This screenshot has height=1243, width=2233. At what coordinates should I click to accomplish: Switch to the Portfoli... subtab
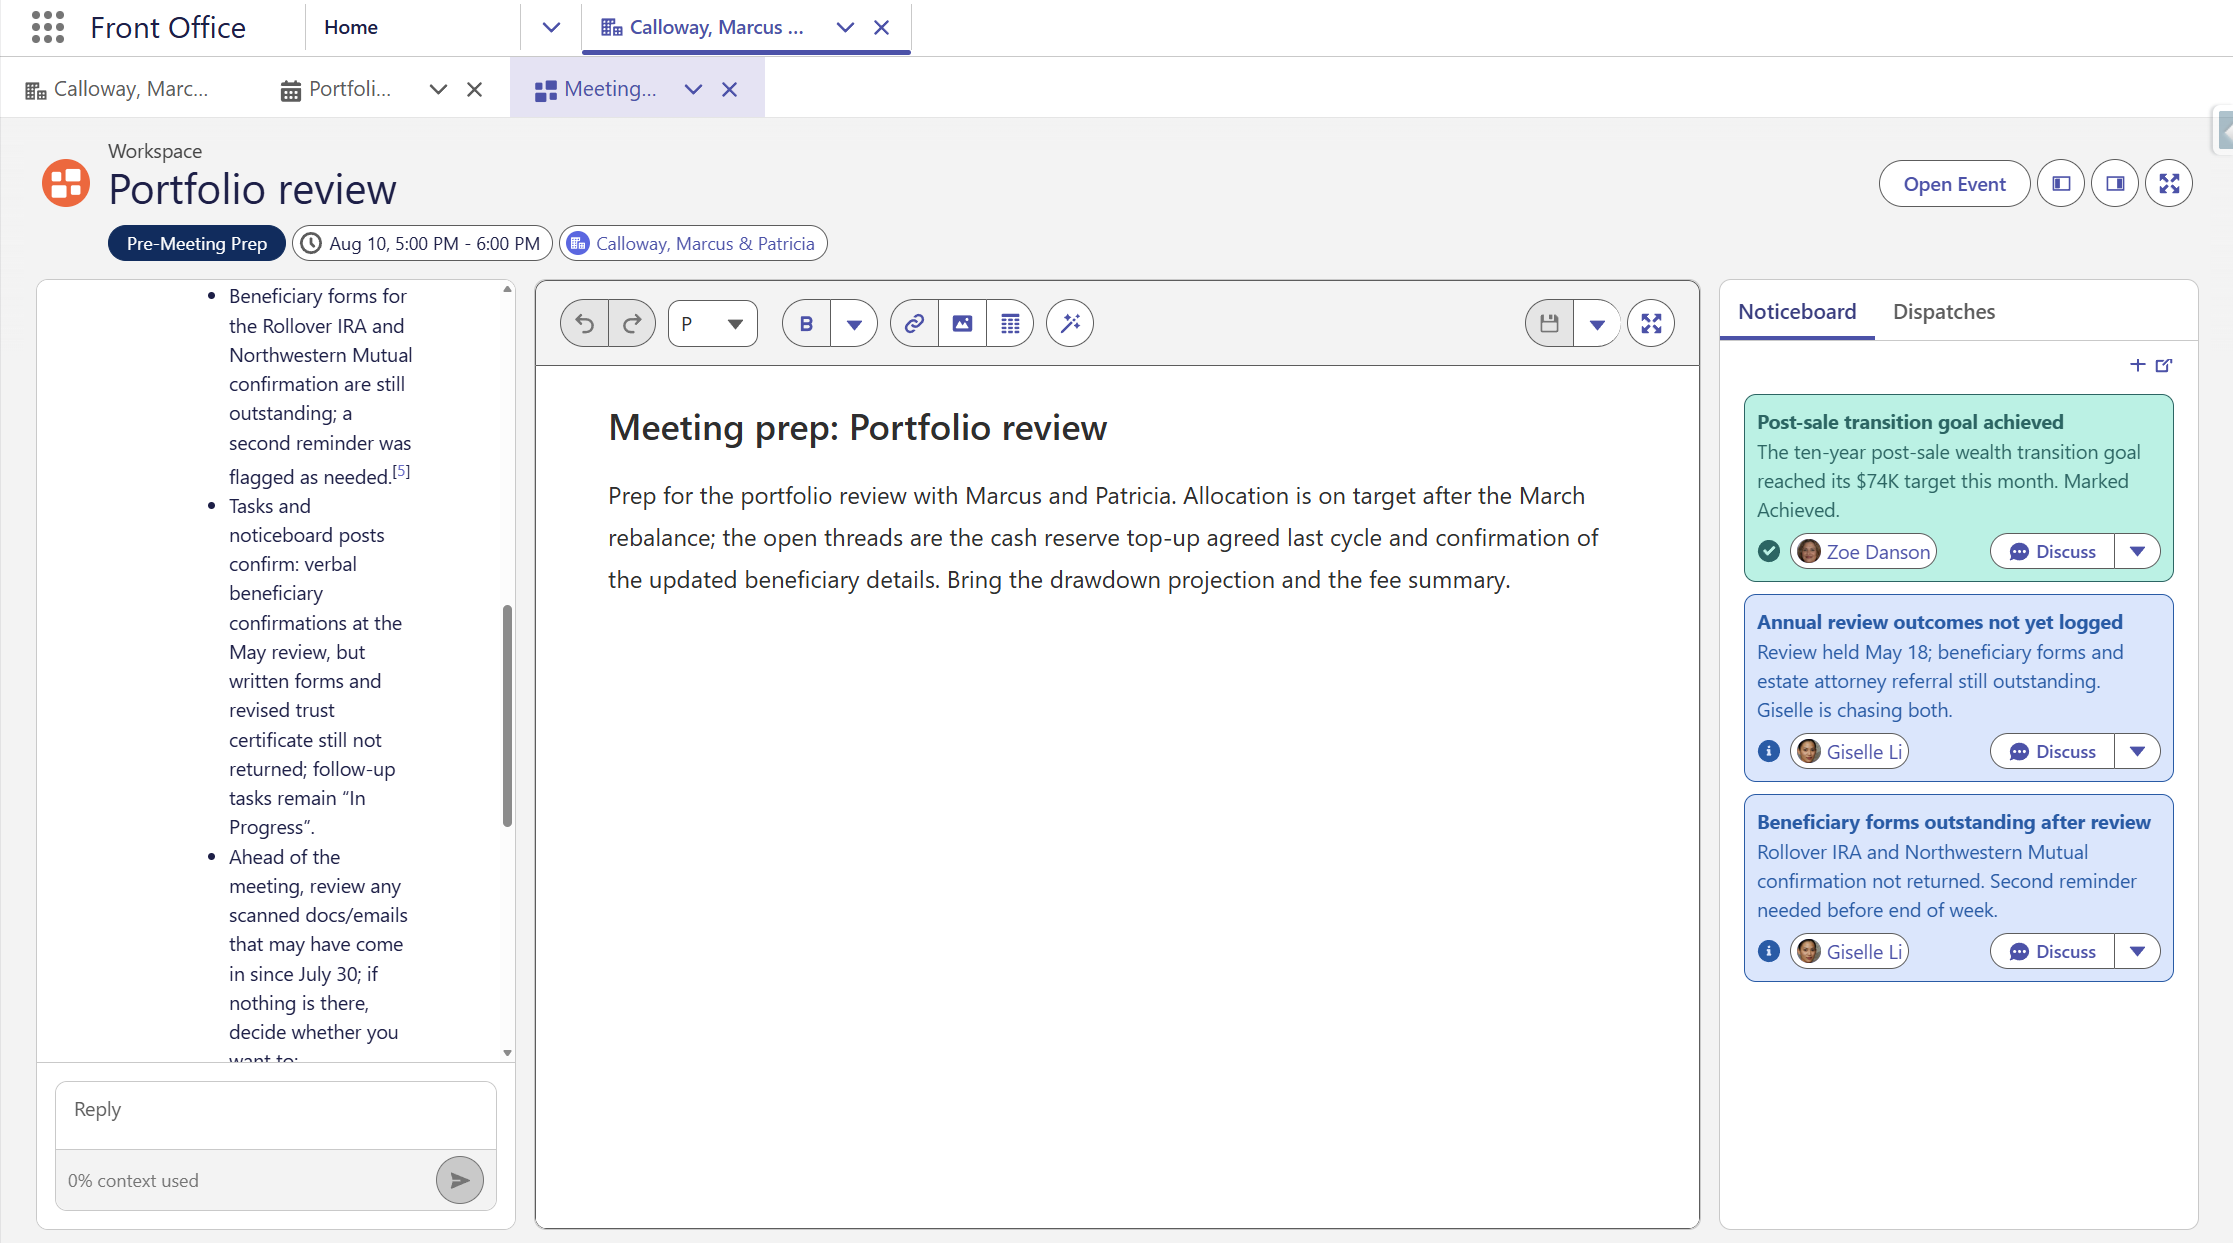tap(336, 89)
